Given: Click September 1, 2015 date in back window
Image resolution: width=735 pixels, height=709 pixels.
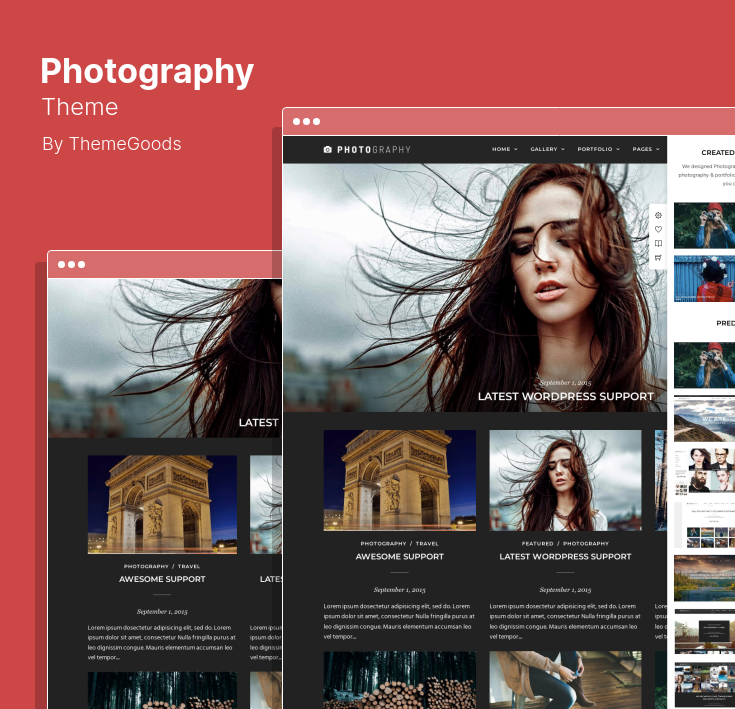Looking at the screenshot, I should pyautogui.click(x=162, y=612).
